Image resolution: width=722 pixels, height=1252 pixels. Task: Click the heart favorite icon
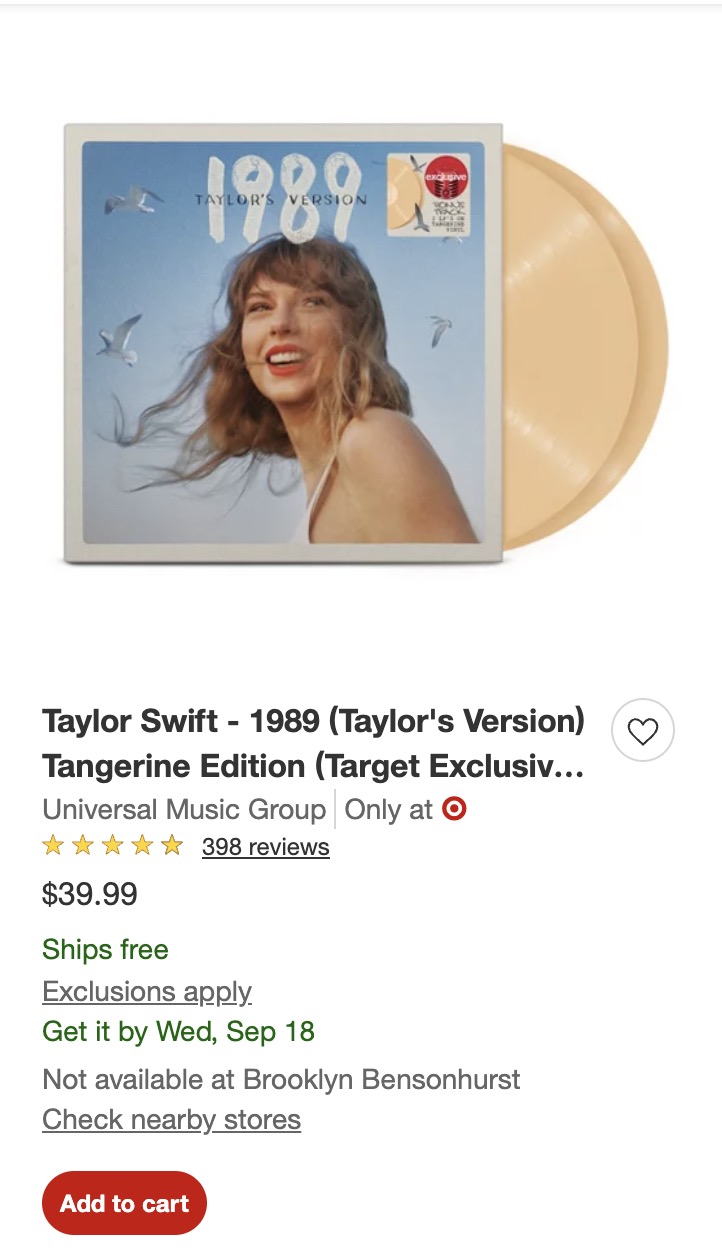point(642,731)
